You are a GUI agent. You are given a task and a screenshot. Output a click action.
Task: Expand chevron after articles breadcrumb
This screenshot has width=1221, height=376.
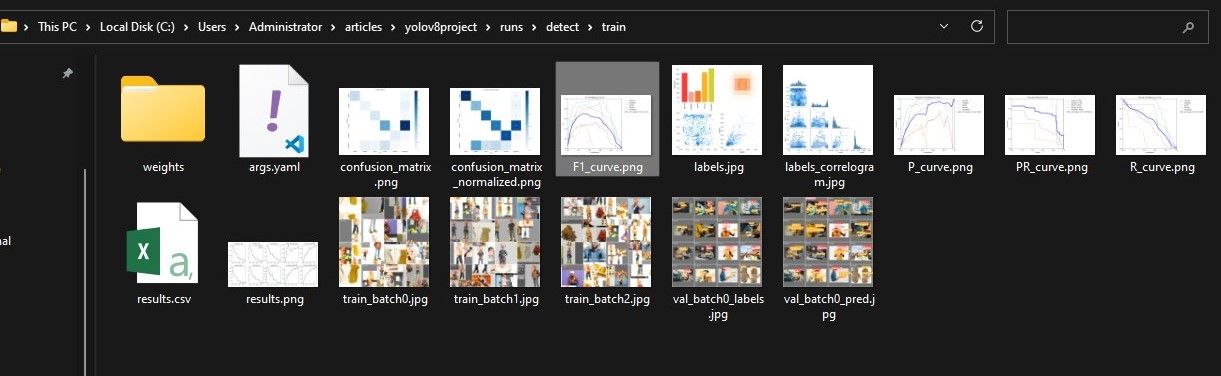(x=392, y=27)
